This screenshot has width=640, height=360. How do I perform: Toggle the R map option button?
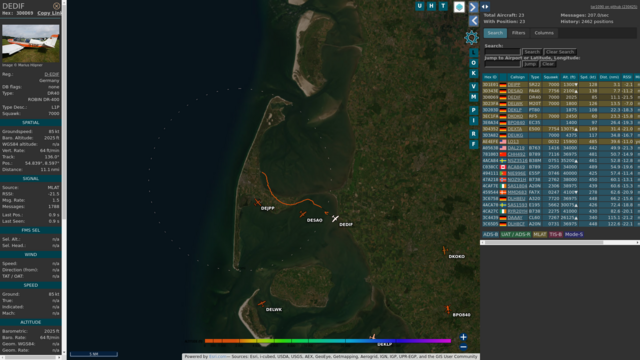pos(473,134)
